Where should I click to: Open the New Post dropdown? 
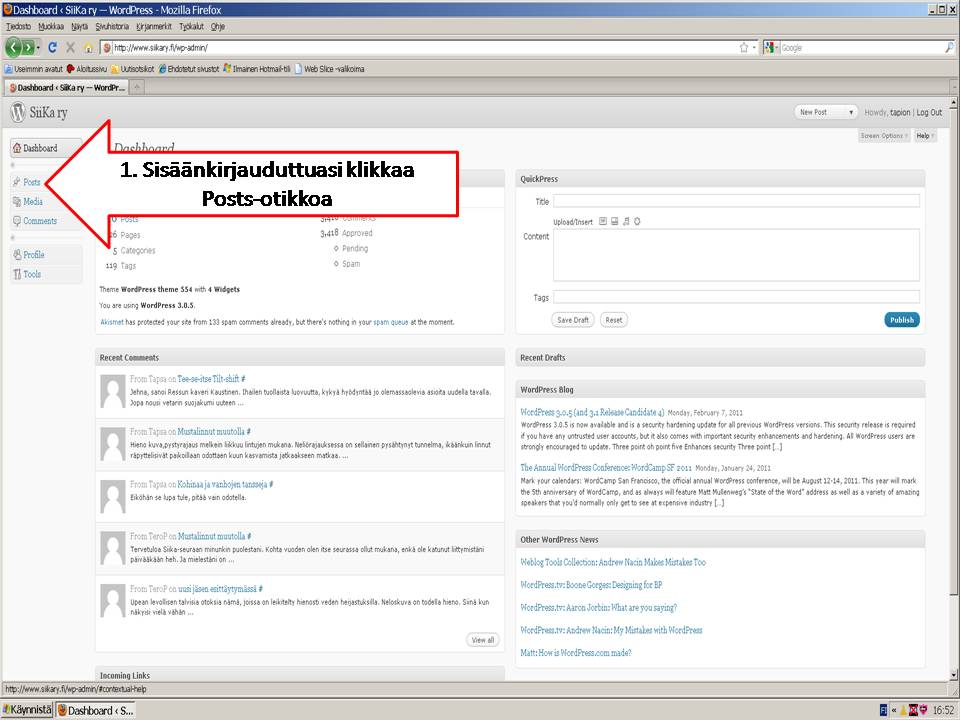[826, 112]
